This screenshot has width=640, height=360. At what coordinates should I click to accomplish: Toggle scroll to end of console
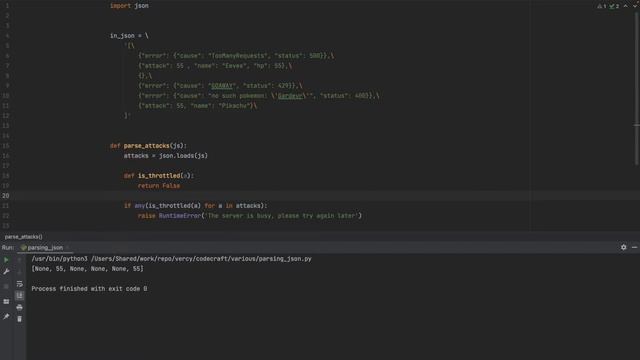pos(19,296)
